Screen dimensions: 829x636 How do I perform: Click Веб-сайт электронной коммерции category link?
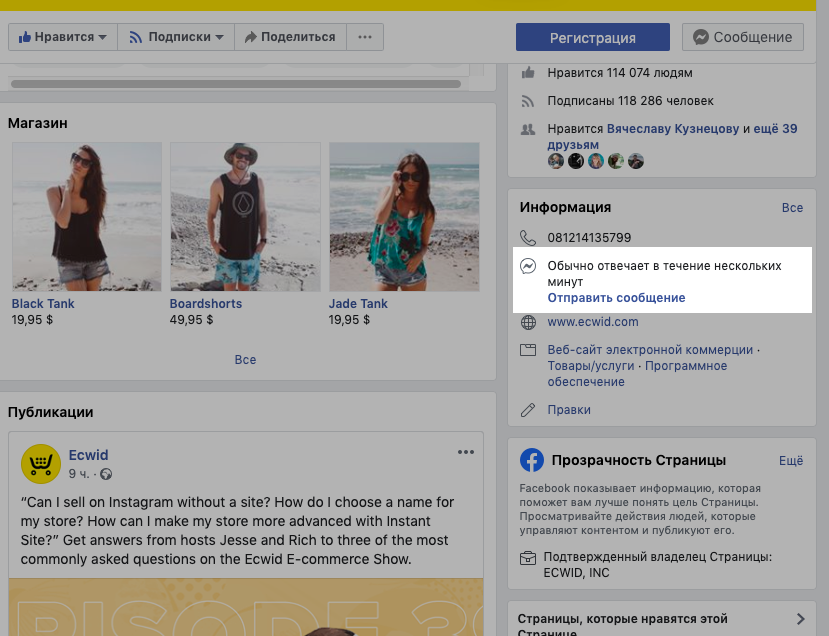tap(650, 350)
